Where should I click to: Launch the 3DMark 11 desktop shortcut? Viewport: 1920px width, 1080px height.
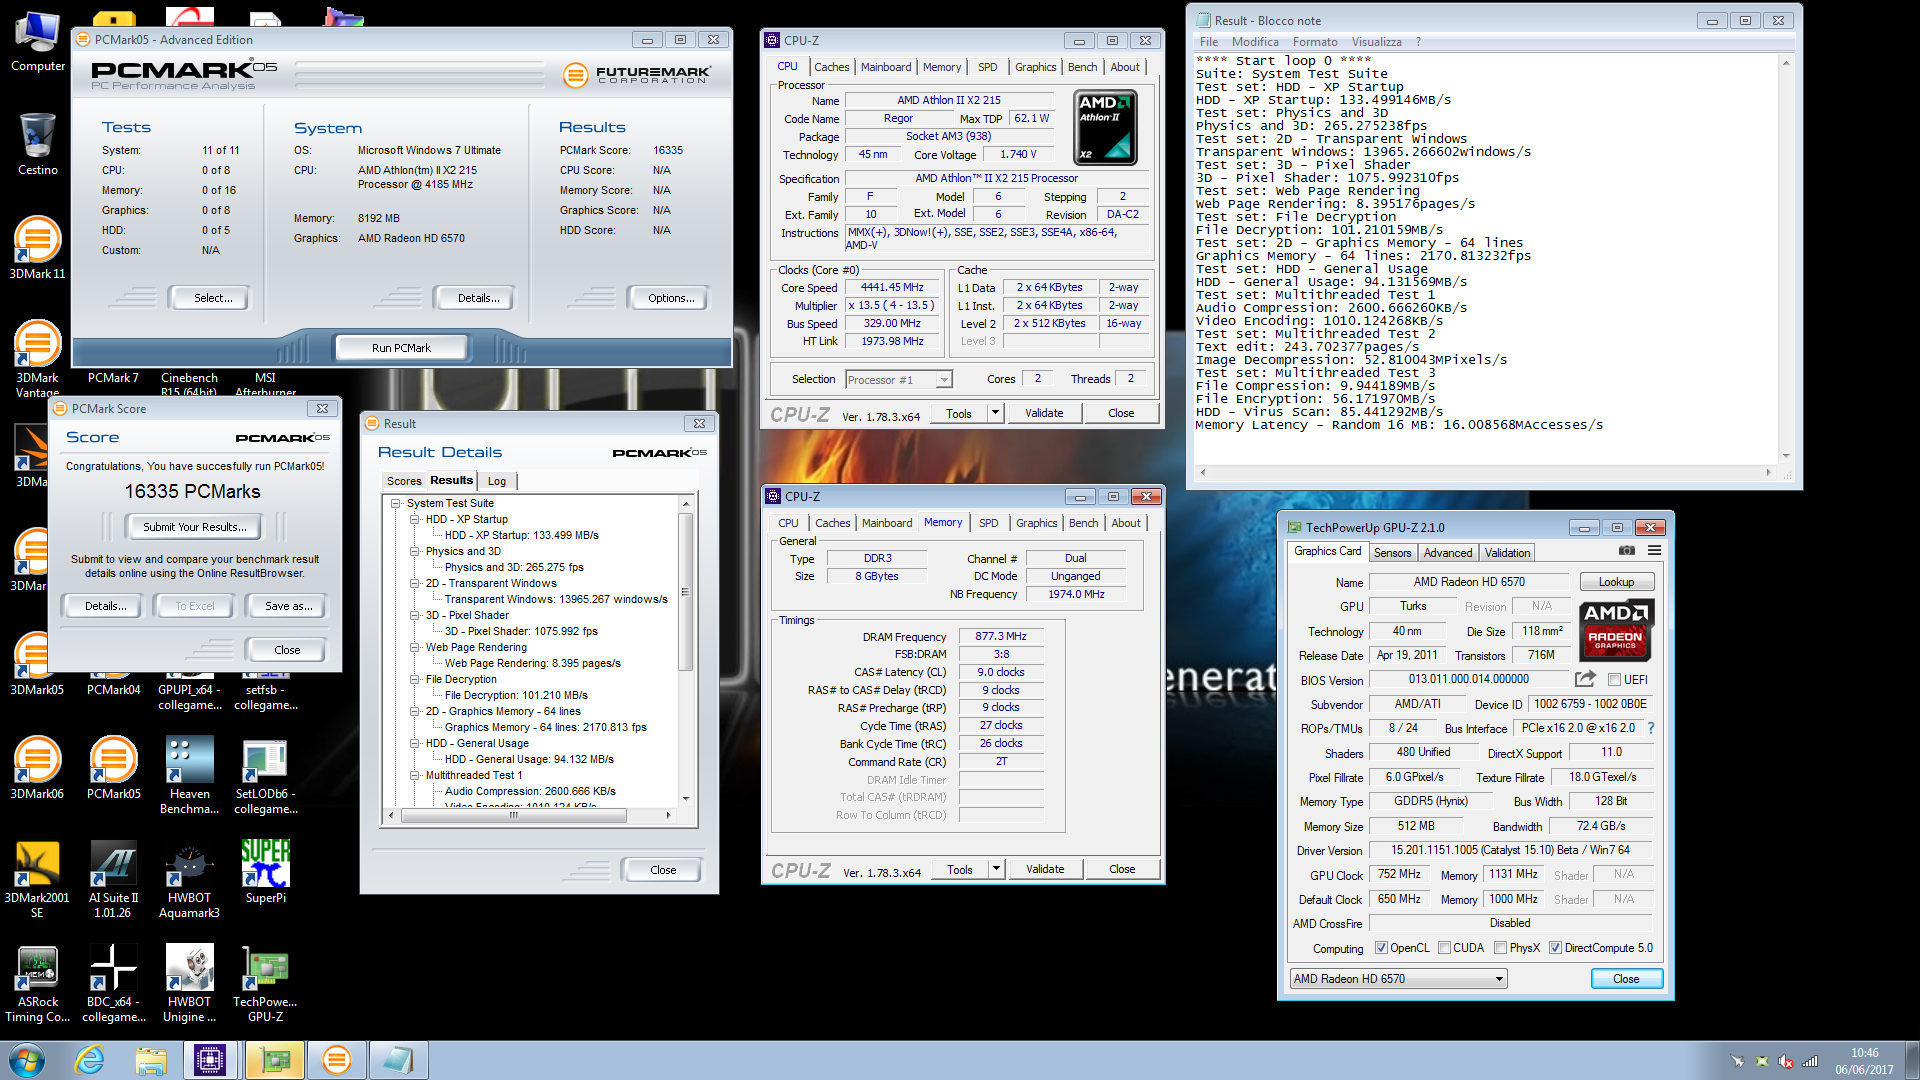[x=38, y=248]
